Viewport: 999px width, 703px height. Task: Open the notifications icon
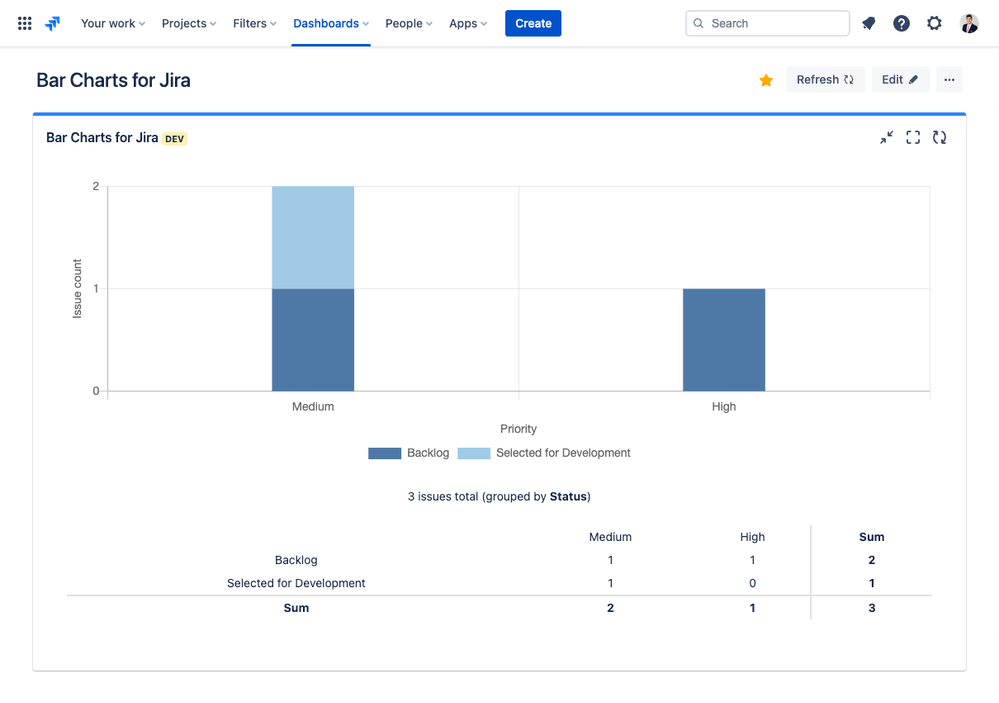[868, 24]
